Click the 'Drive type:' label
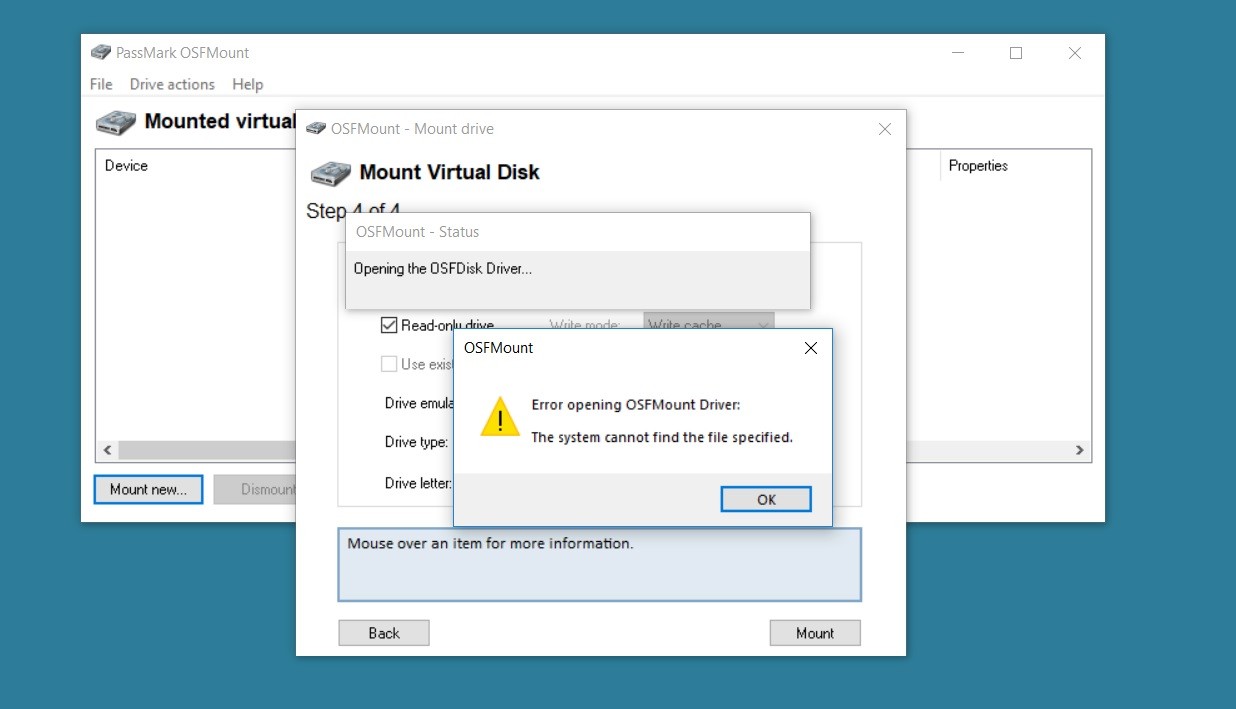Image resolution: width=1236 pixels, height=709 pixels. click(x=416, y=442)
